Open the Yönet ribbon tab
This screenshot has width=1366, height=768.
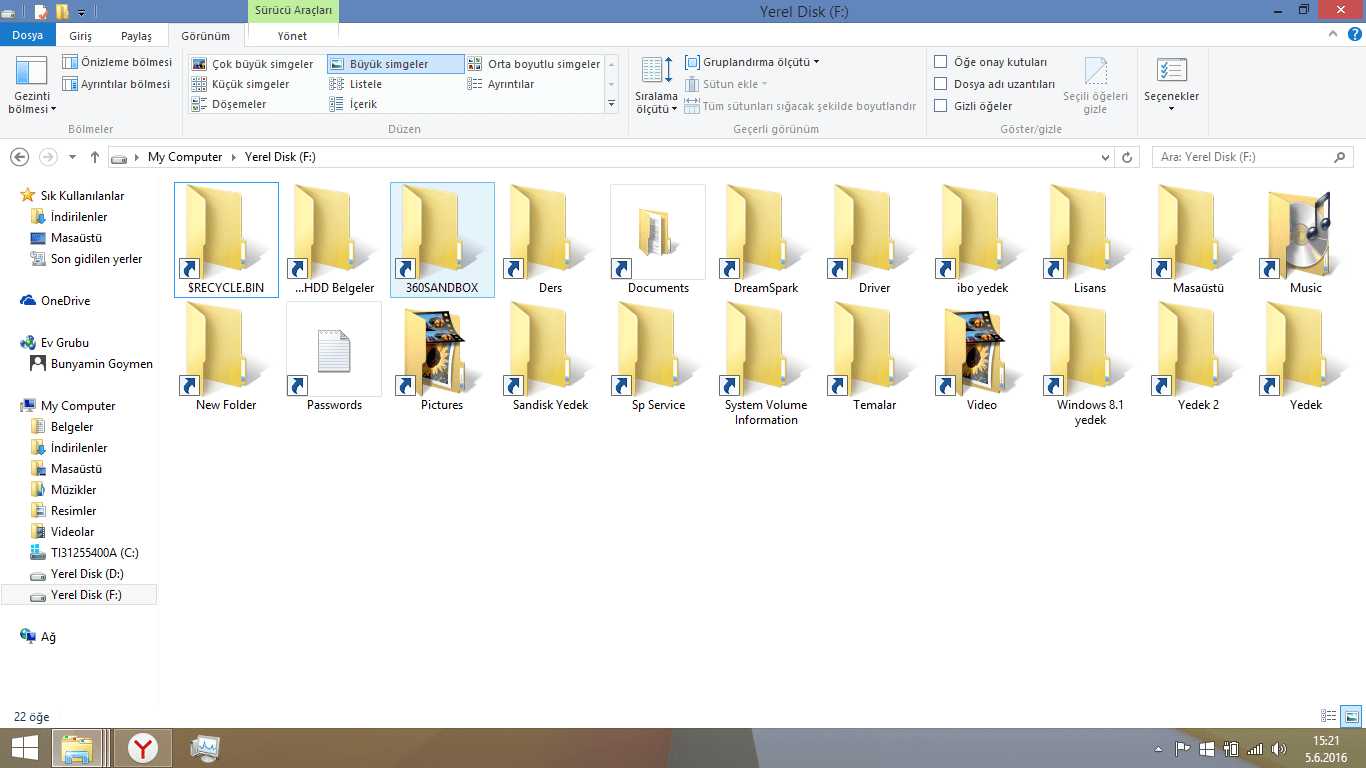click(292, 36)
